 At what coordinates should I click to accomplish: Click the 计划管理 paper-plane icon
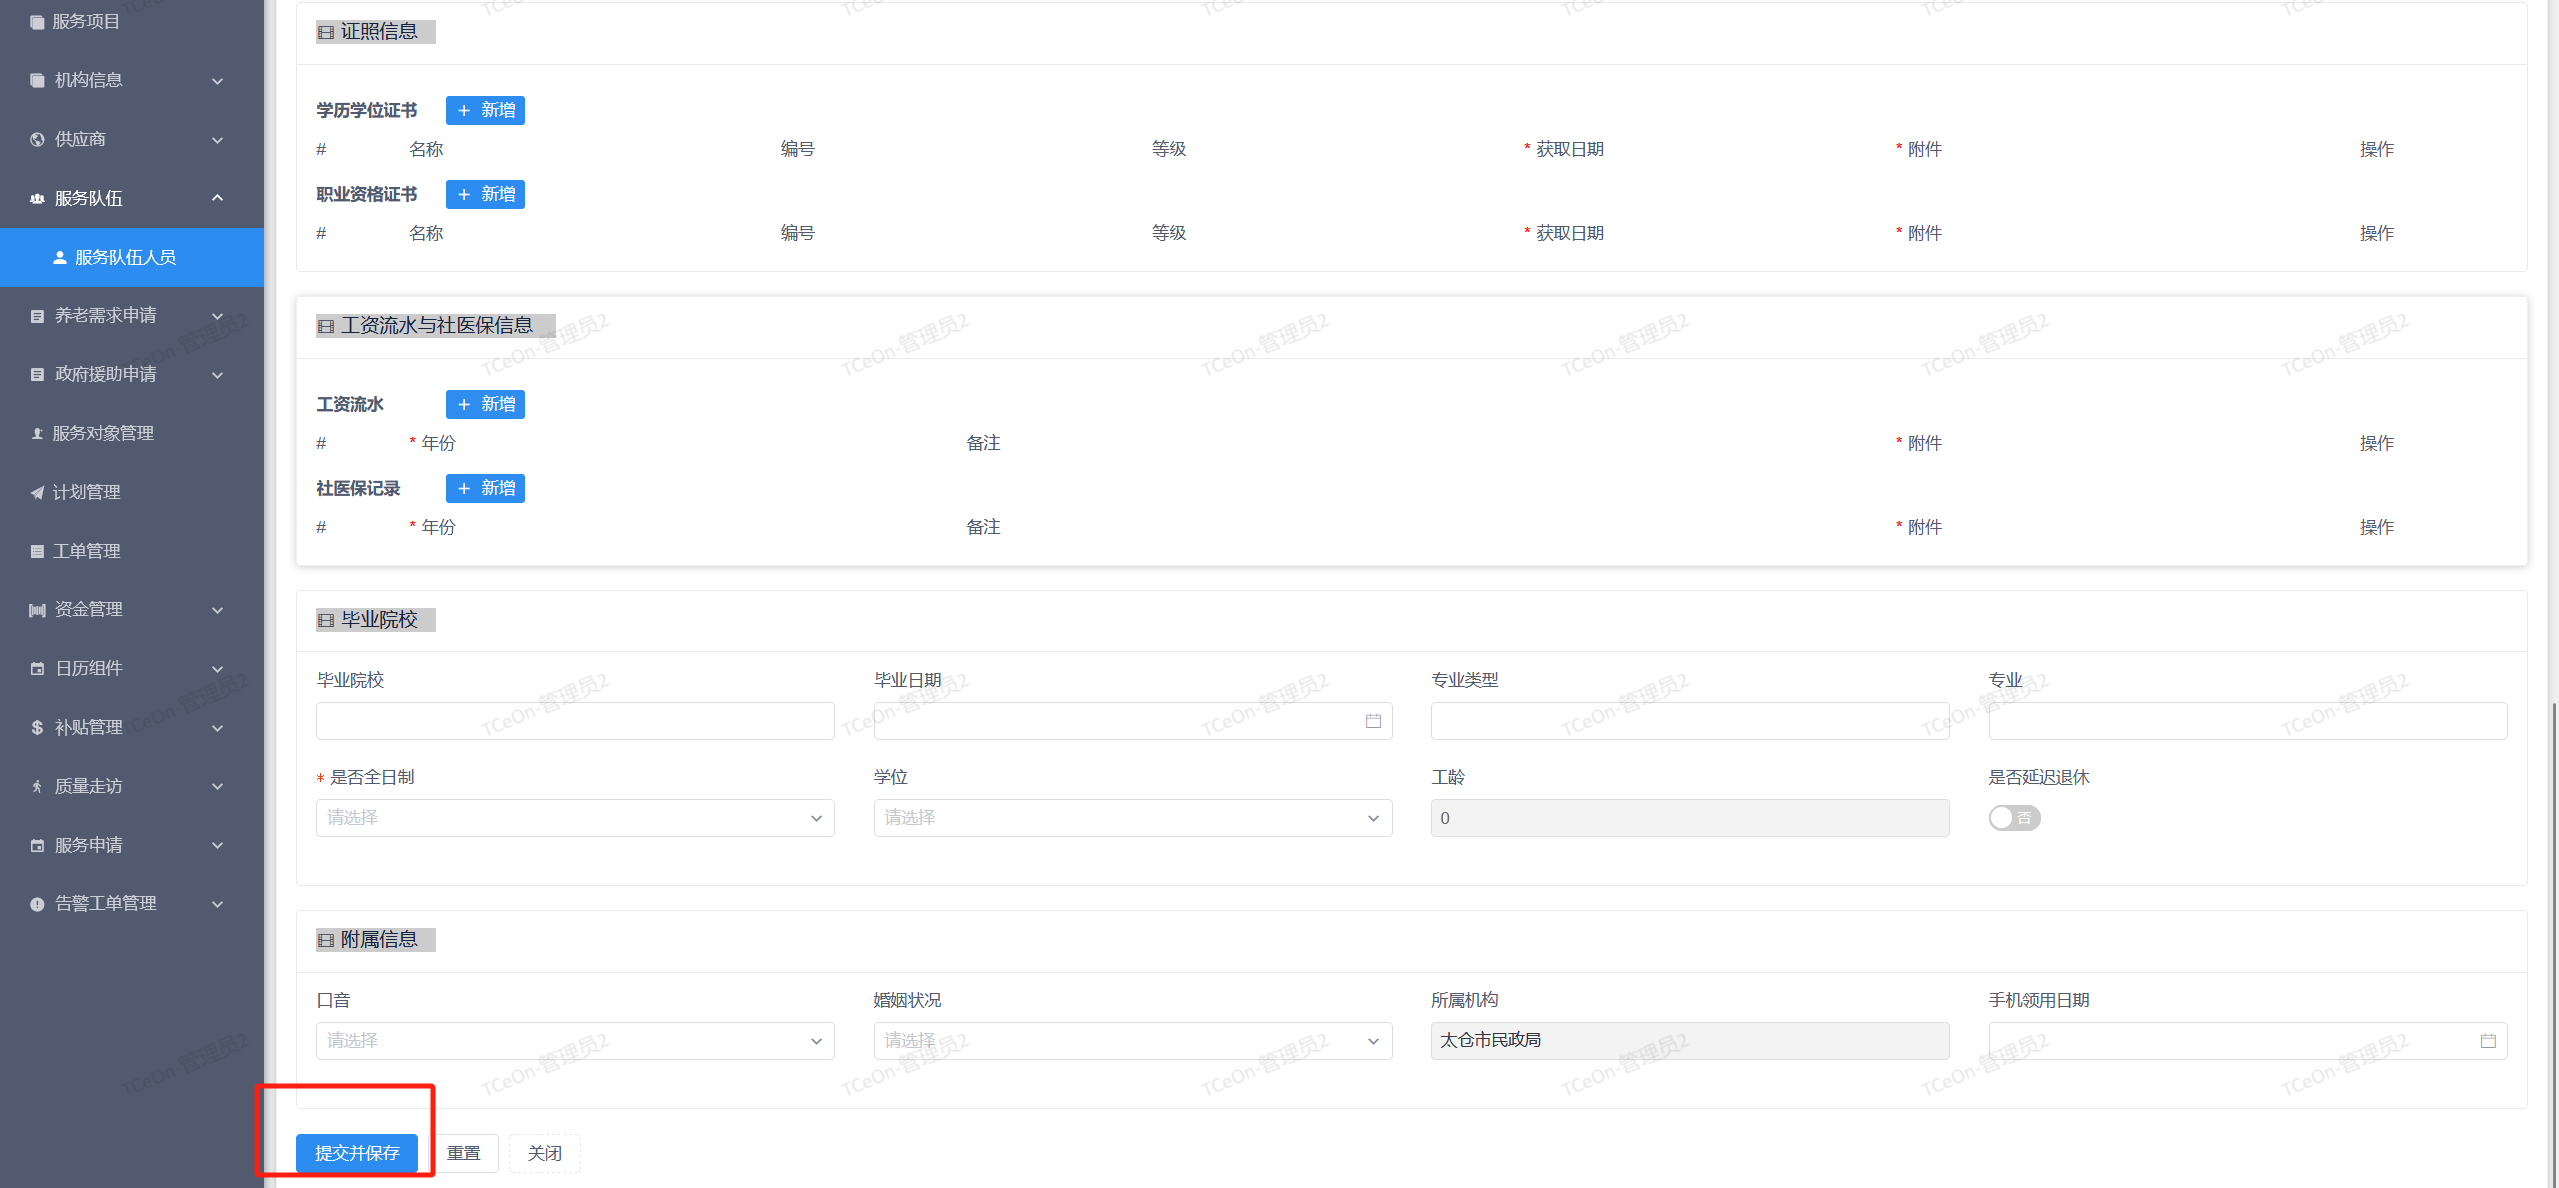(x=37, y=492)
